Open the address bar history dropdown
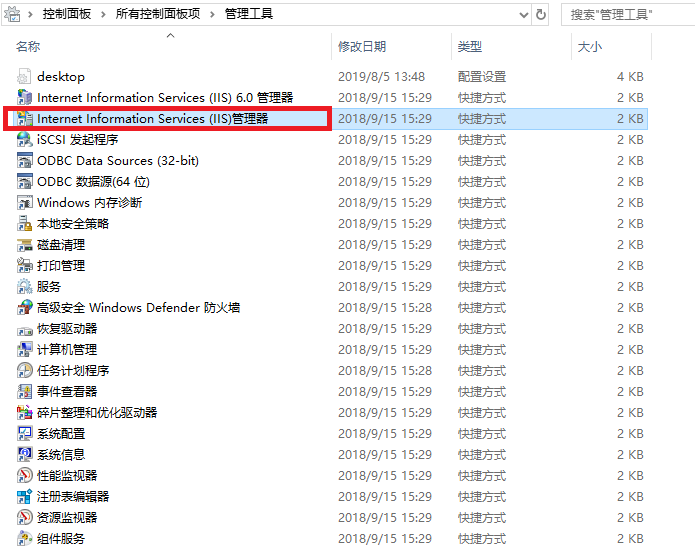Viewport: 695px width, 560px height. pyautogui.click(x=523, y=15)
